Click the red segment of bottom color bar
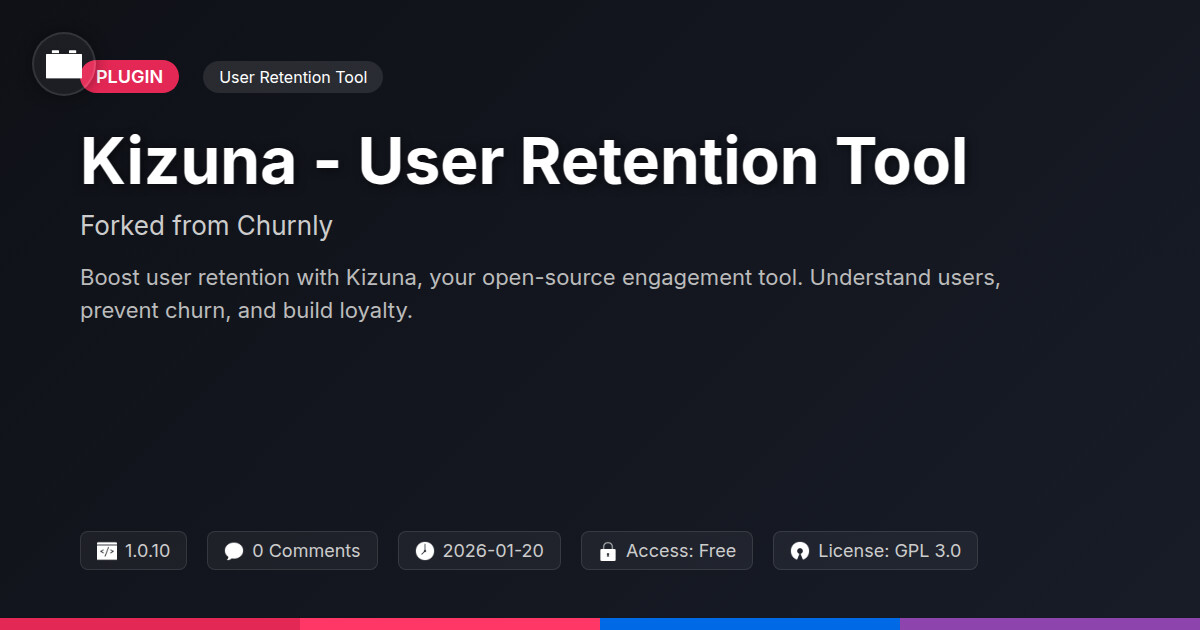This screenshot has height=630, width=1200. [x=150, y=623]
